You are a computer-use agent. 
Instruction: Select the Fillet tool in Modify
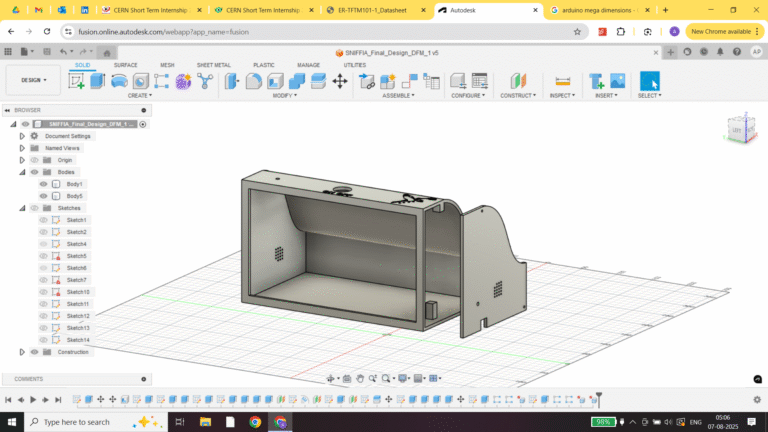tap(253, 81)
